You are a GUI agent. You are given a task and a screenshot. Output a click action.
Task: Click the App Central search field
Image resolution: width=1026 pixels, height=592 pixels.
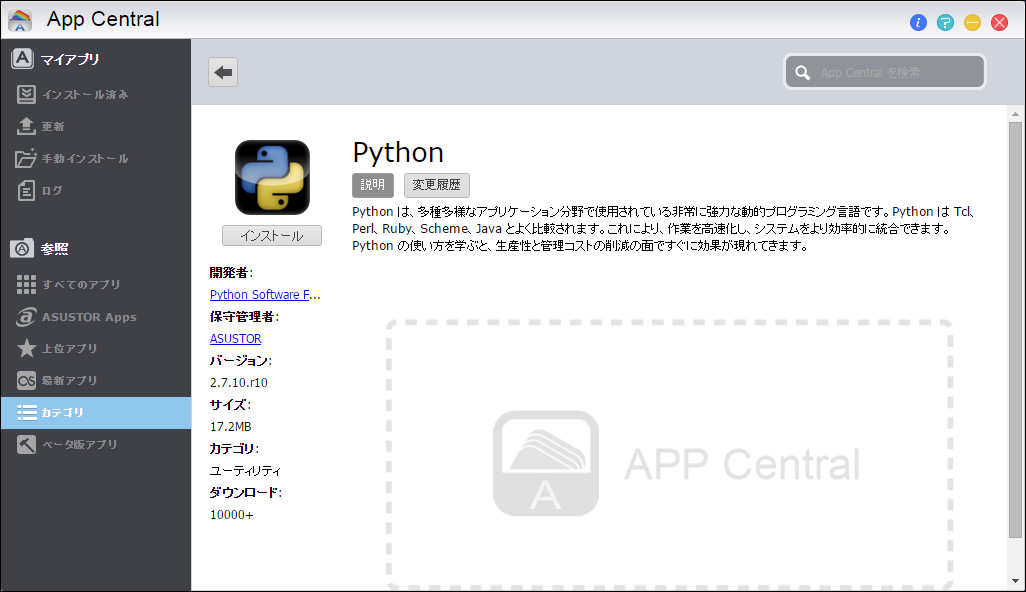point(884,71)
